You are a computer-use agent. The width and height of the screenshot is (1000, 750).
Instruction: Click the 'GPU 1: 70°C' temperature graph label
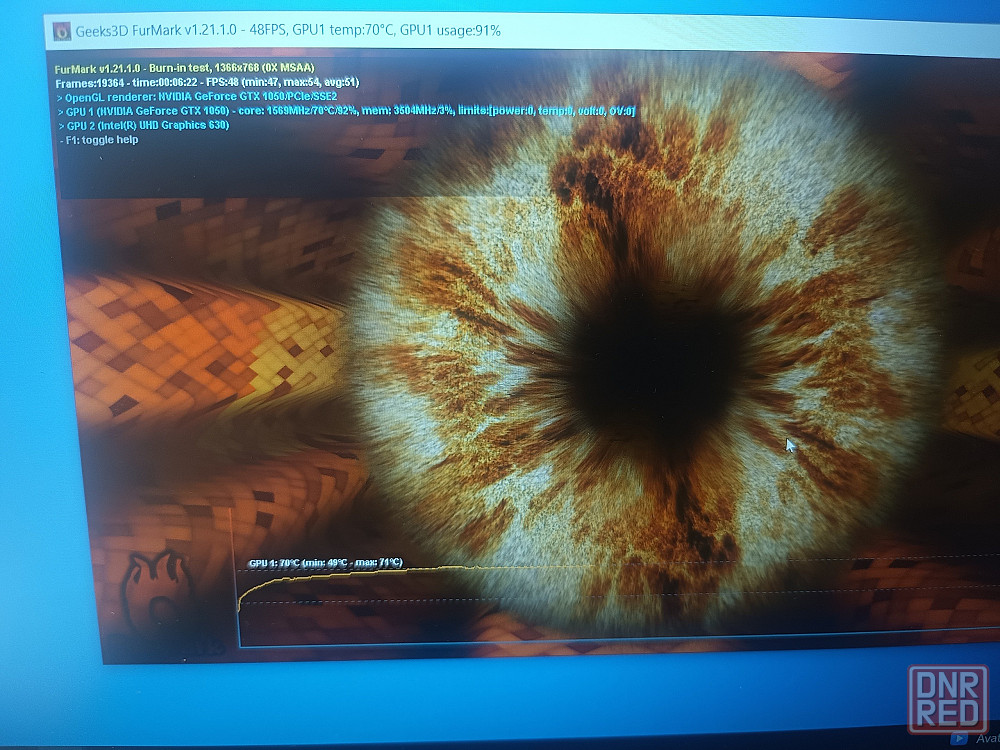click(326, 562)
